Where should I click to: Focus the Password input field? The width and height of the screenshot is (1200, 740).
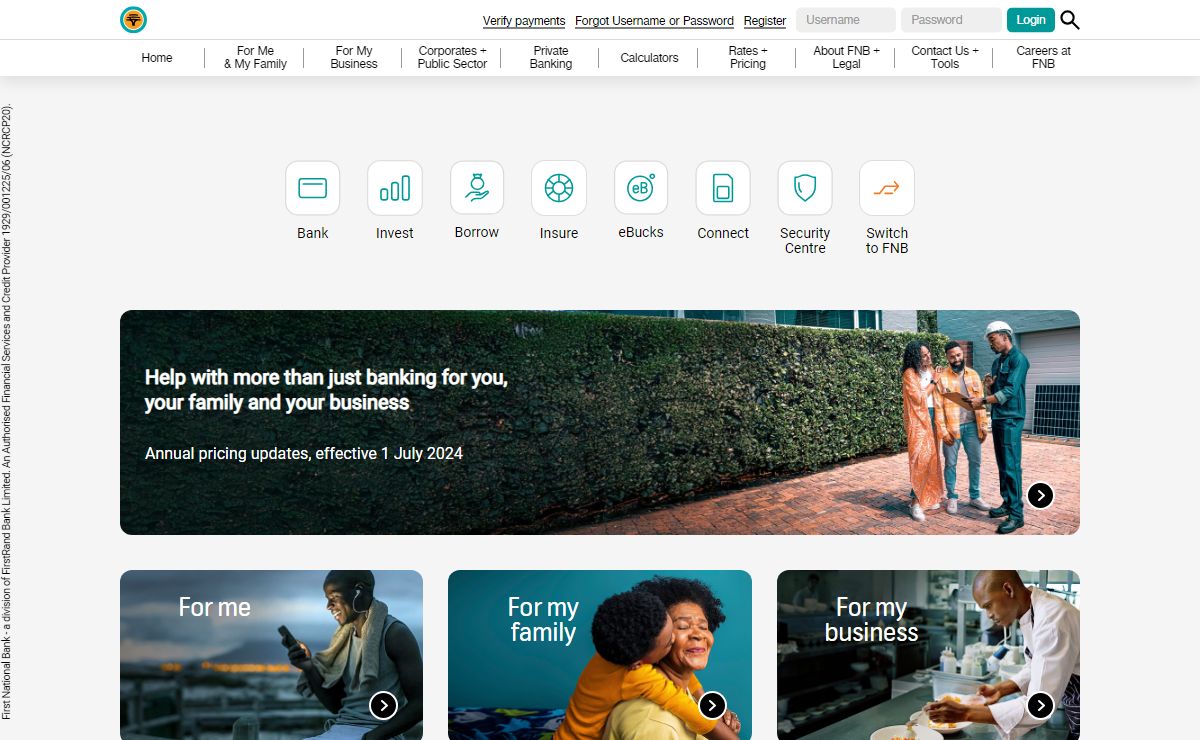[951, 20]
